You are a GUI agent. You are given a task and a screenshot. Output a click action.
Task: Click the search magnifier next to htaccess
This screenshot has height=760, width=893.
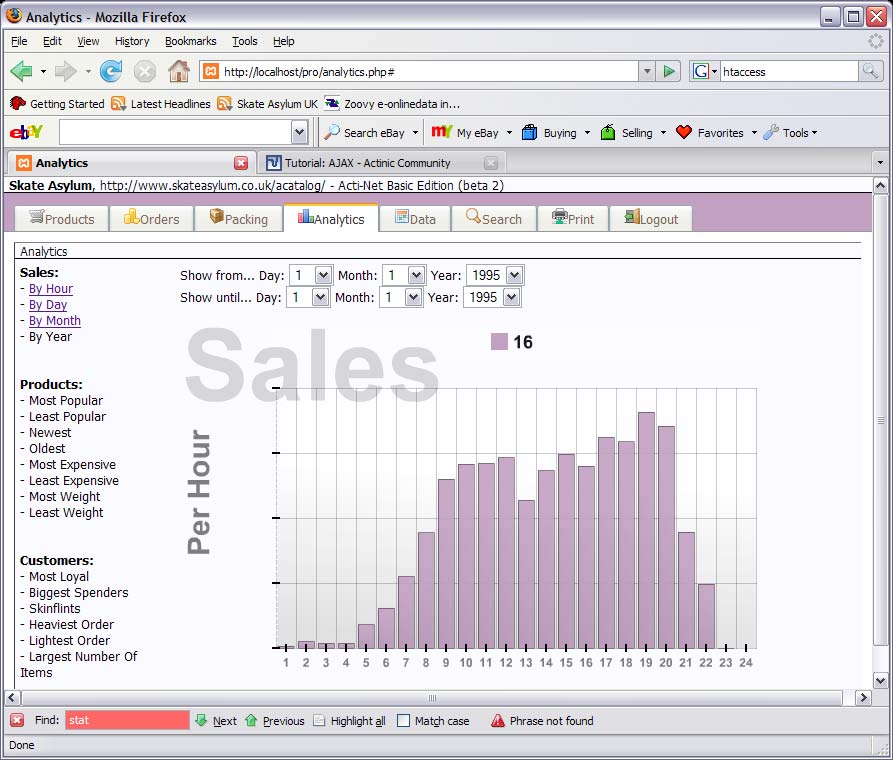click(x=870, y=71)
